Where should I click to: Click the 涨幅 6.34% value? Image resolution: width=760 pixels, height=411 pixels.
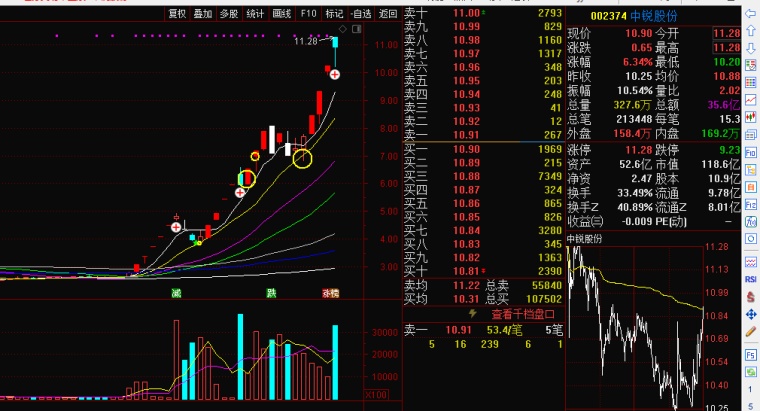coord(637,62)
